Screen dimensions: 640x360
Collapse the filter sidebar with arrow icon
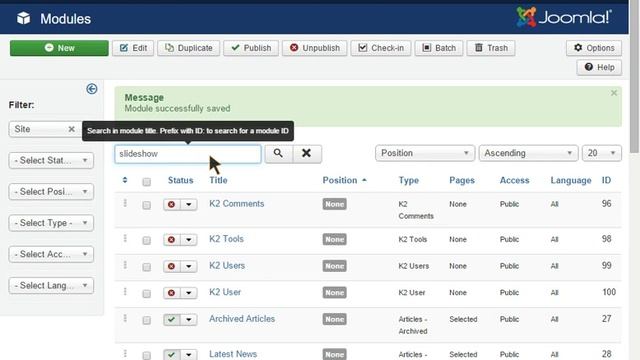[92, 89]
